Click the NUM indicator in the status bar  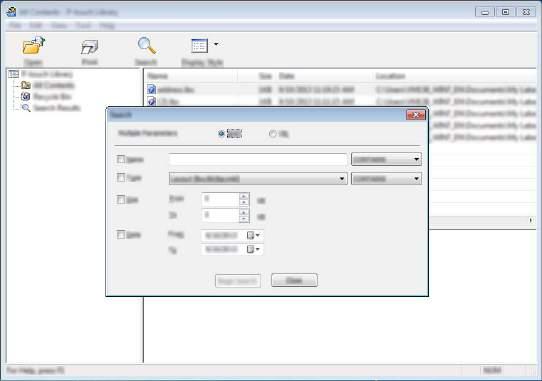click(492, 371)
